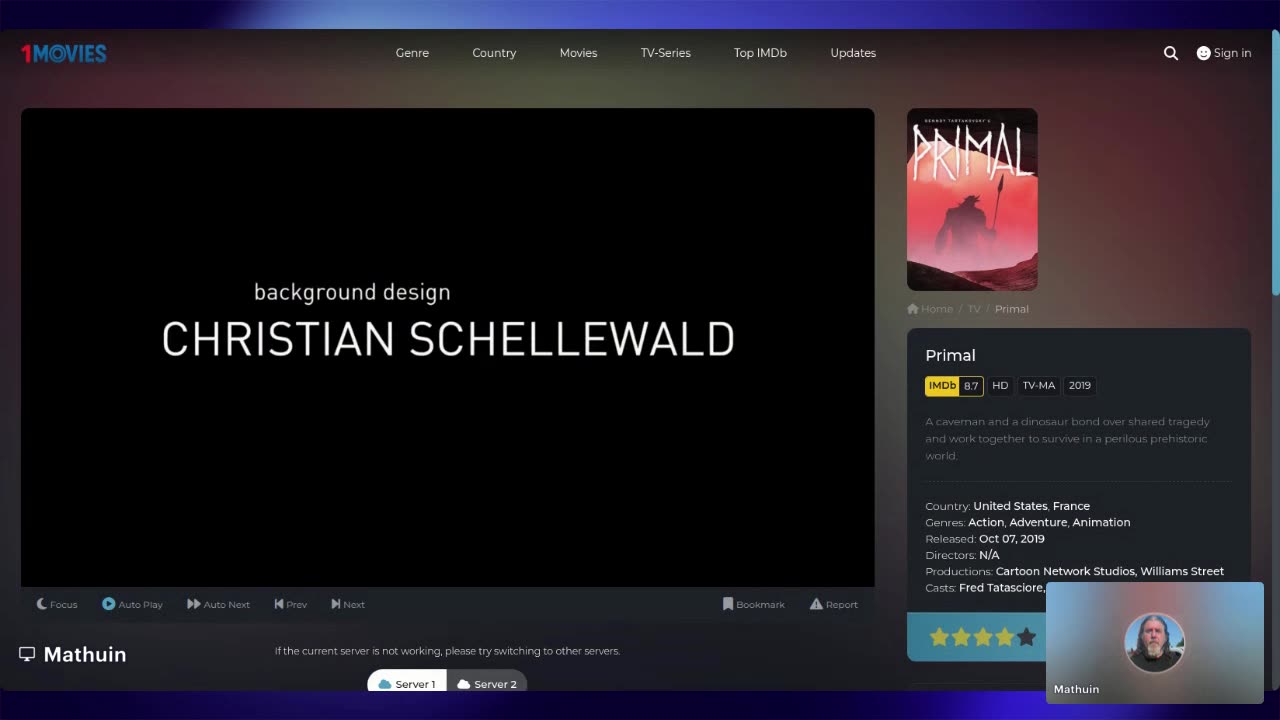
Task: Open the Cartoon Network Studios production link
Action: tap(1065, 571)
